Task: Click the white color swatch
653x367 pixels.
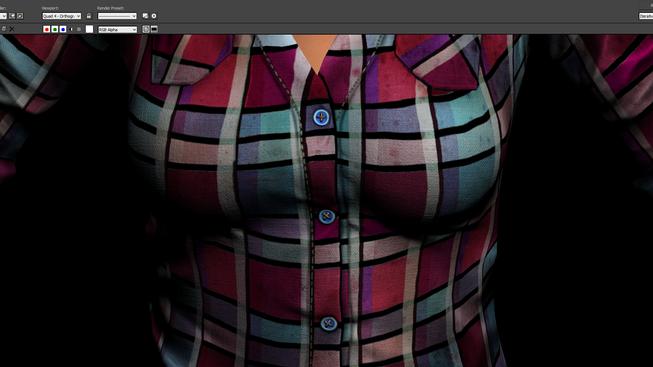Action: [90, 29]
